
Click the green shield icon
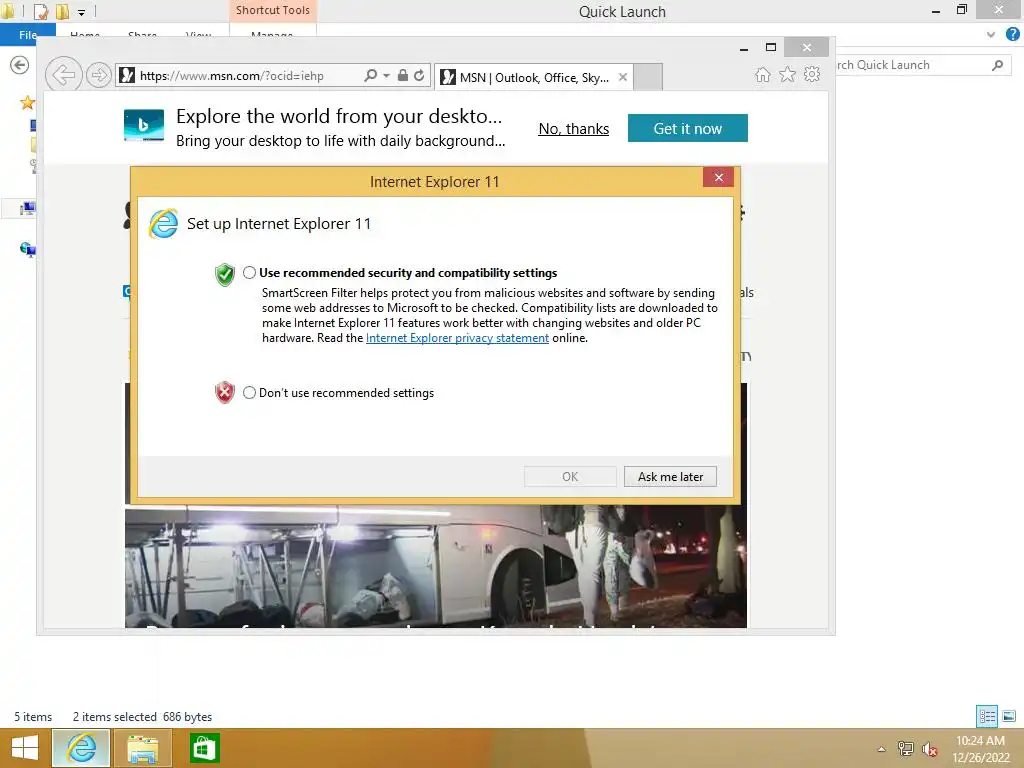coord(225,274)
